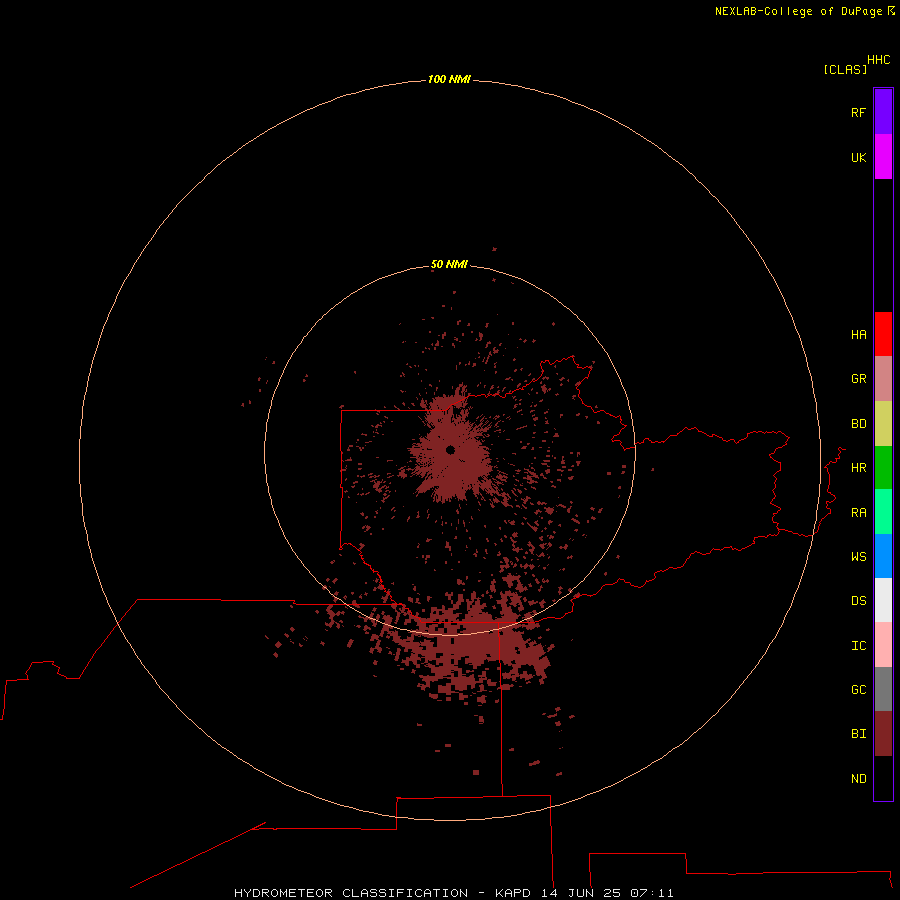Pick the HR green legend swatch
This screenshot has height=900, width=900.
pos(883,468)
